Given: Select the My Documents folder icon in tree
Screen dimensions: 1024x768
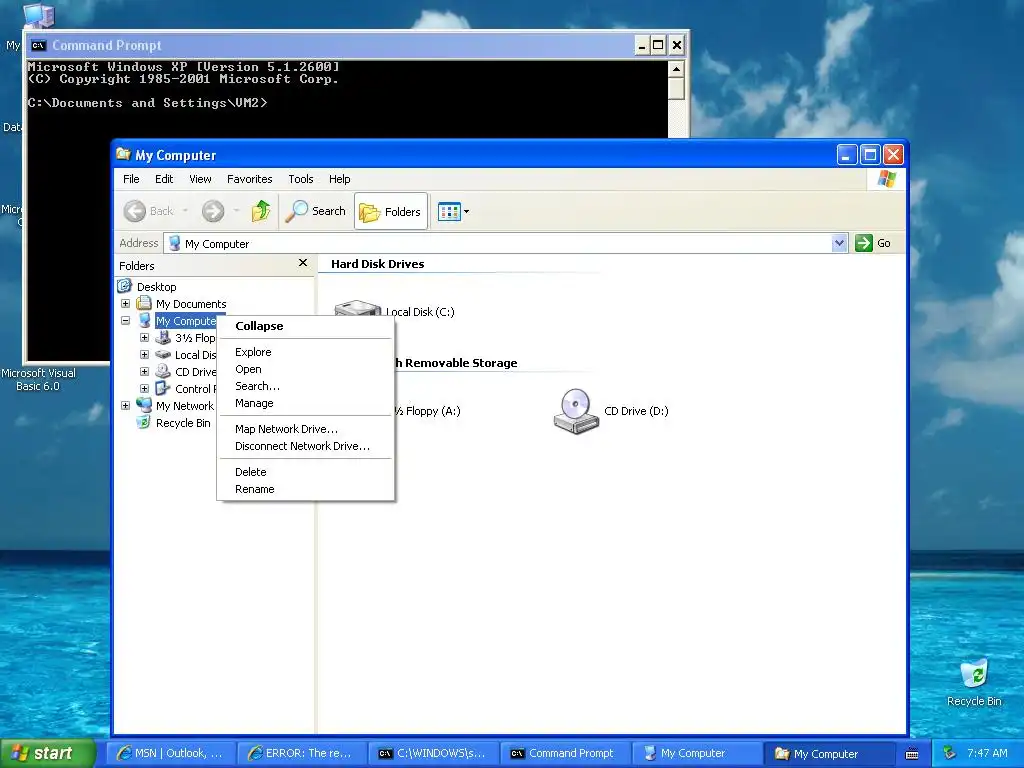Looking at the screenshot, I should tap(144, 303).
